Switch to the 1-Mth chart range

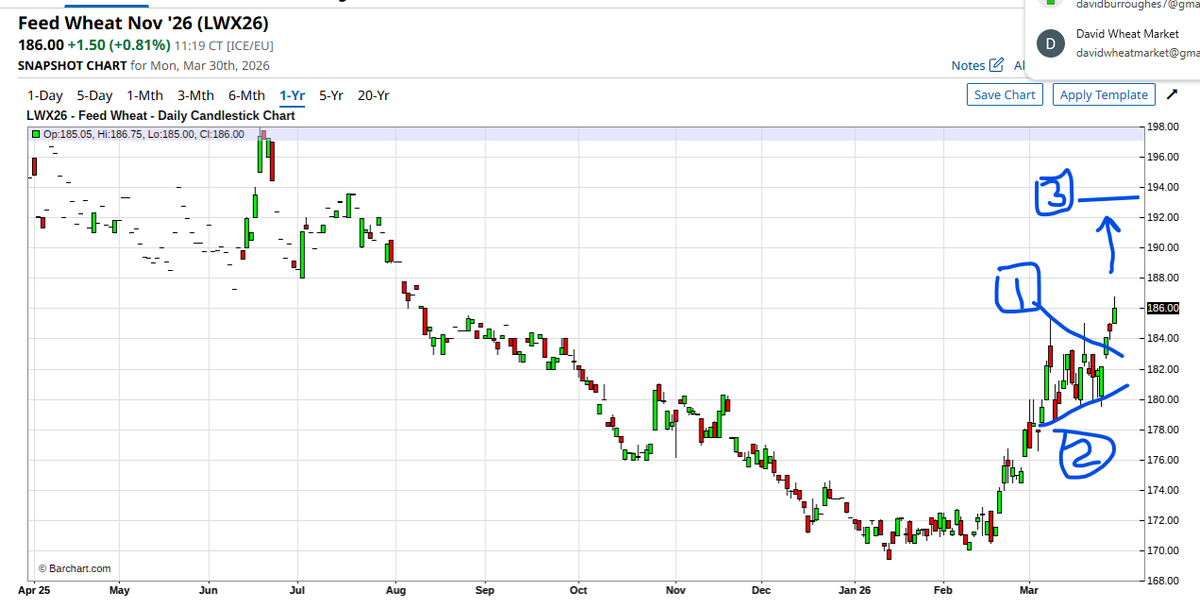coord(145,95)
